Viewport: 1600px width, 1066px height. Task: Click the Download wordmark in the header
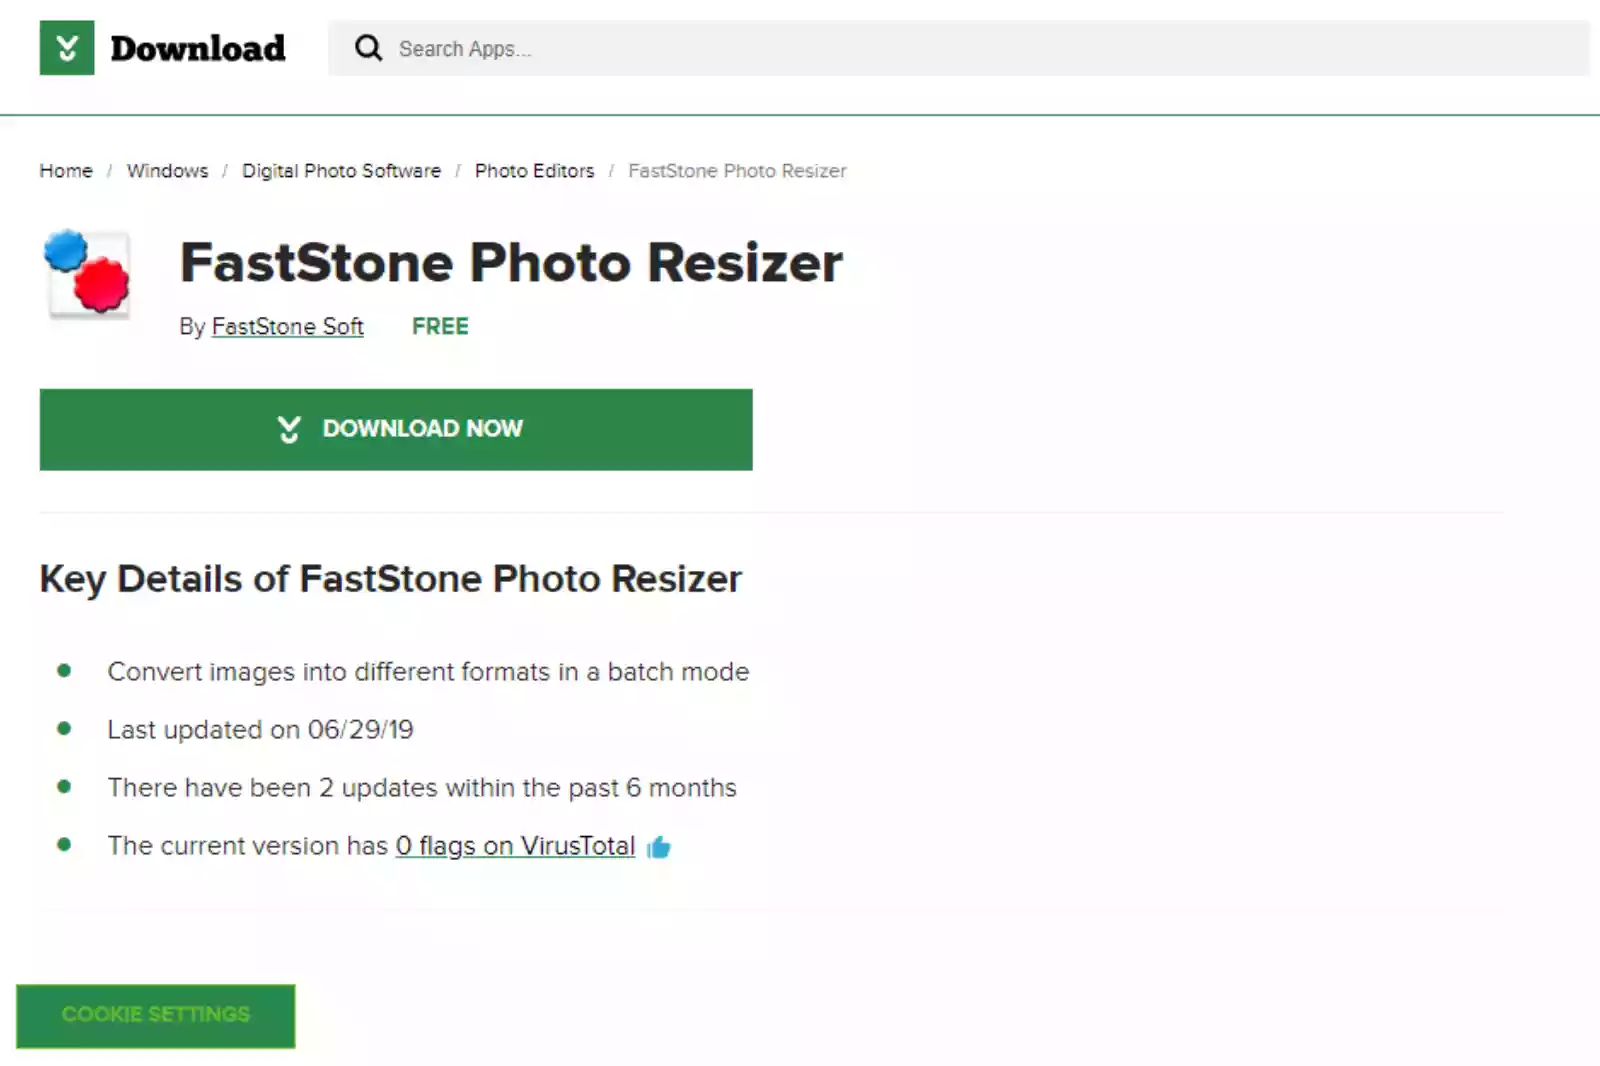pos(198,48)
